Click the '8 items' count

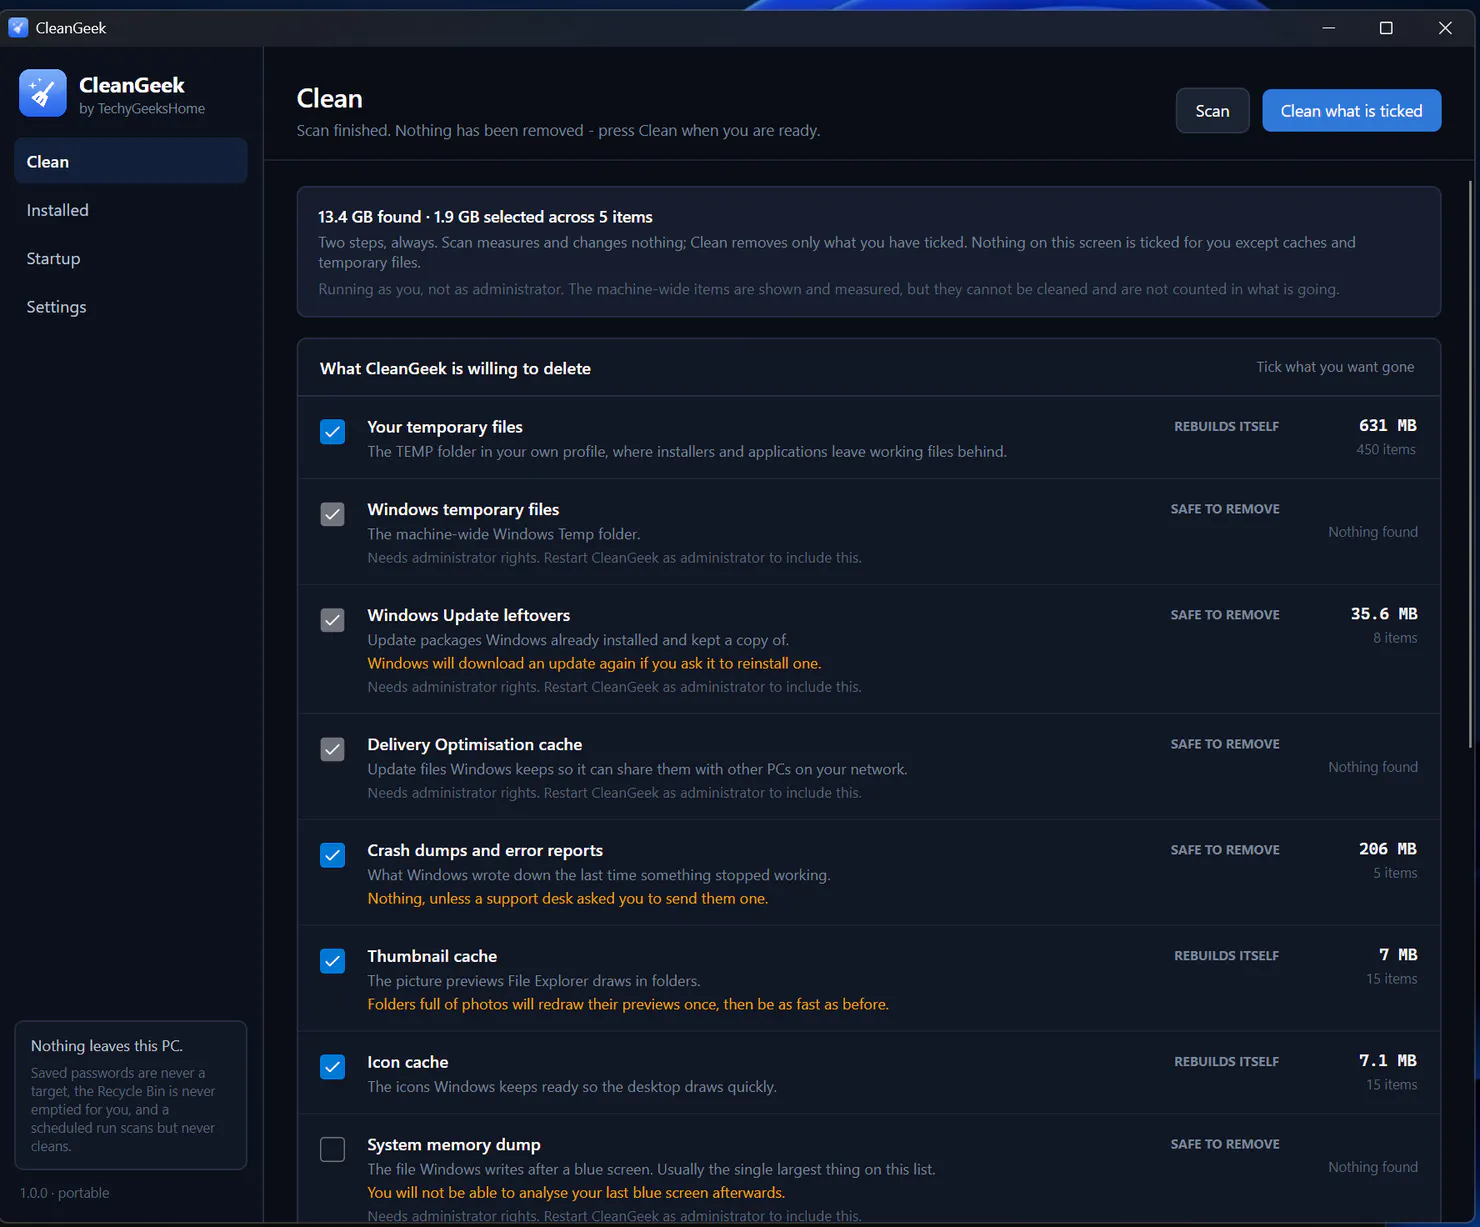click(x=1395, y=637)
